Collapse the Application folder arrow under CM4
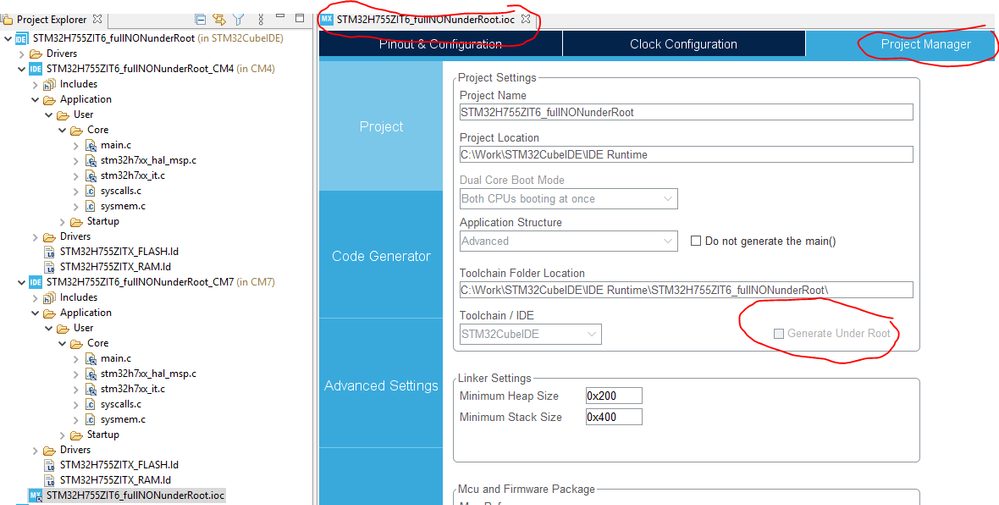The width and height of the screenshot is (999, 505). [x=35, y=99]
